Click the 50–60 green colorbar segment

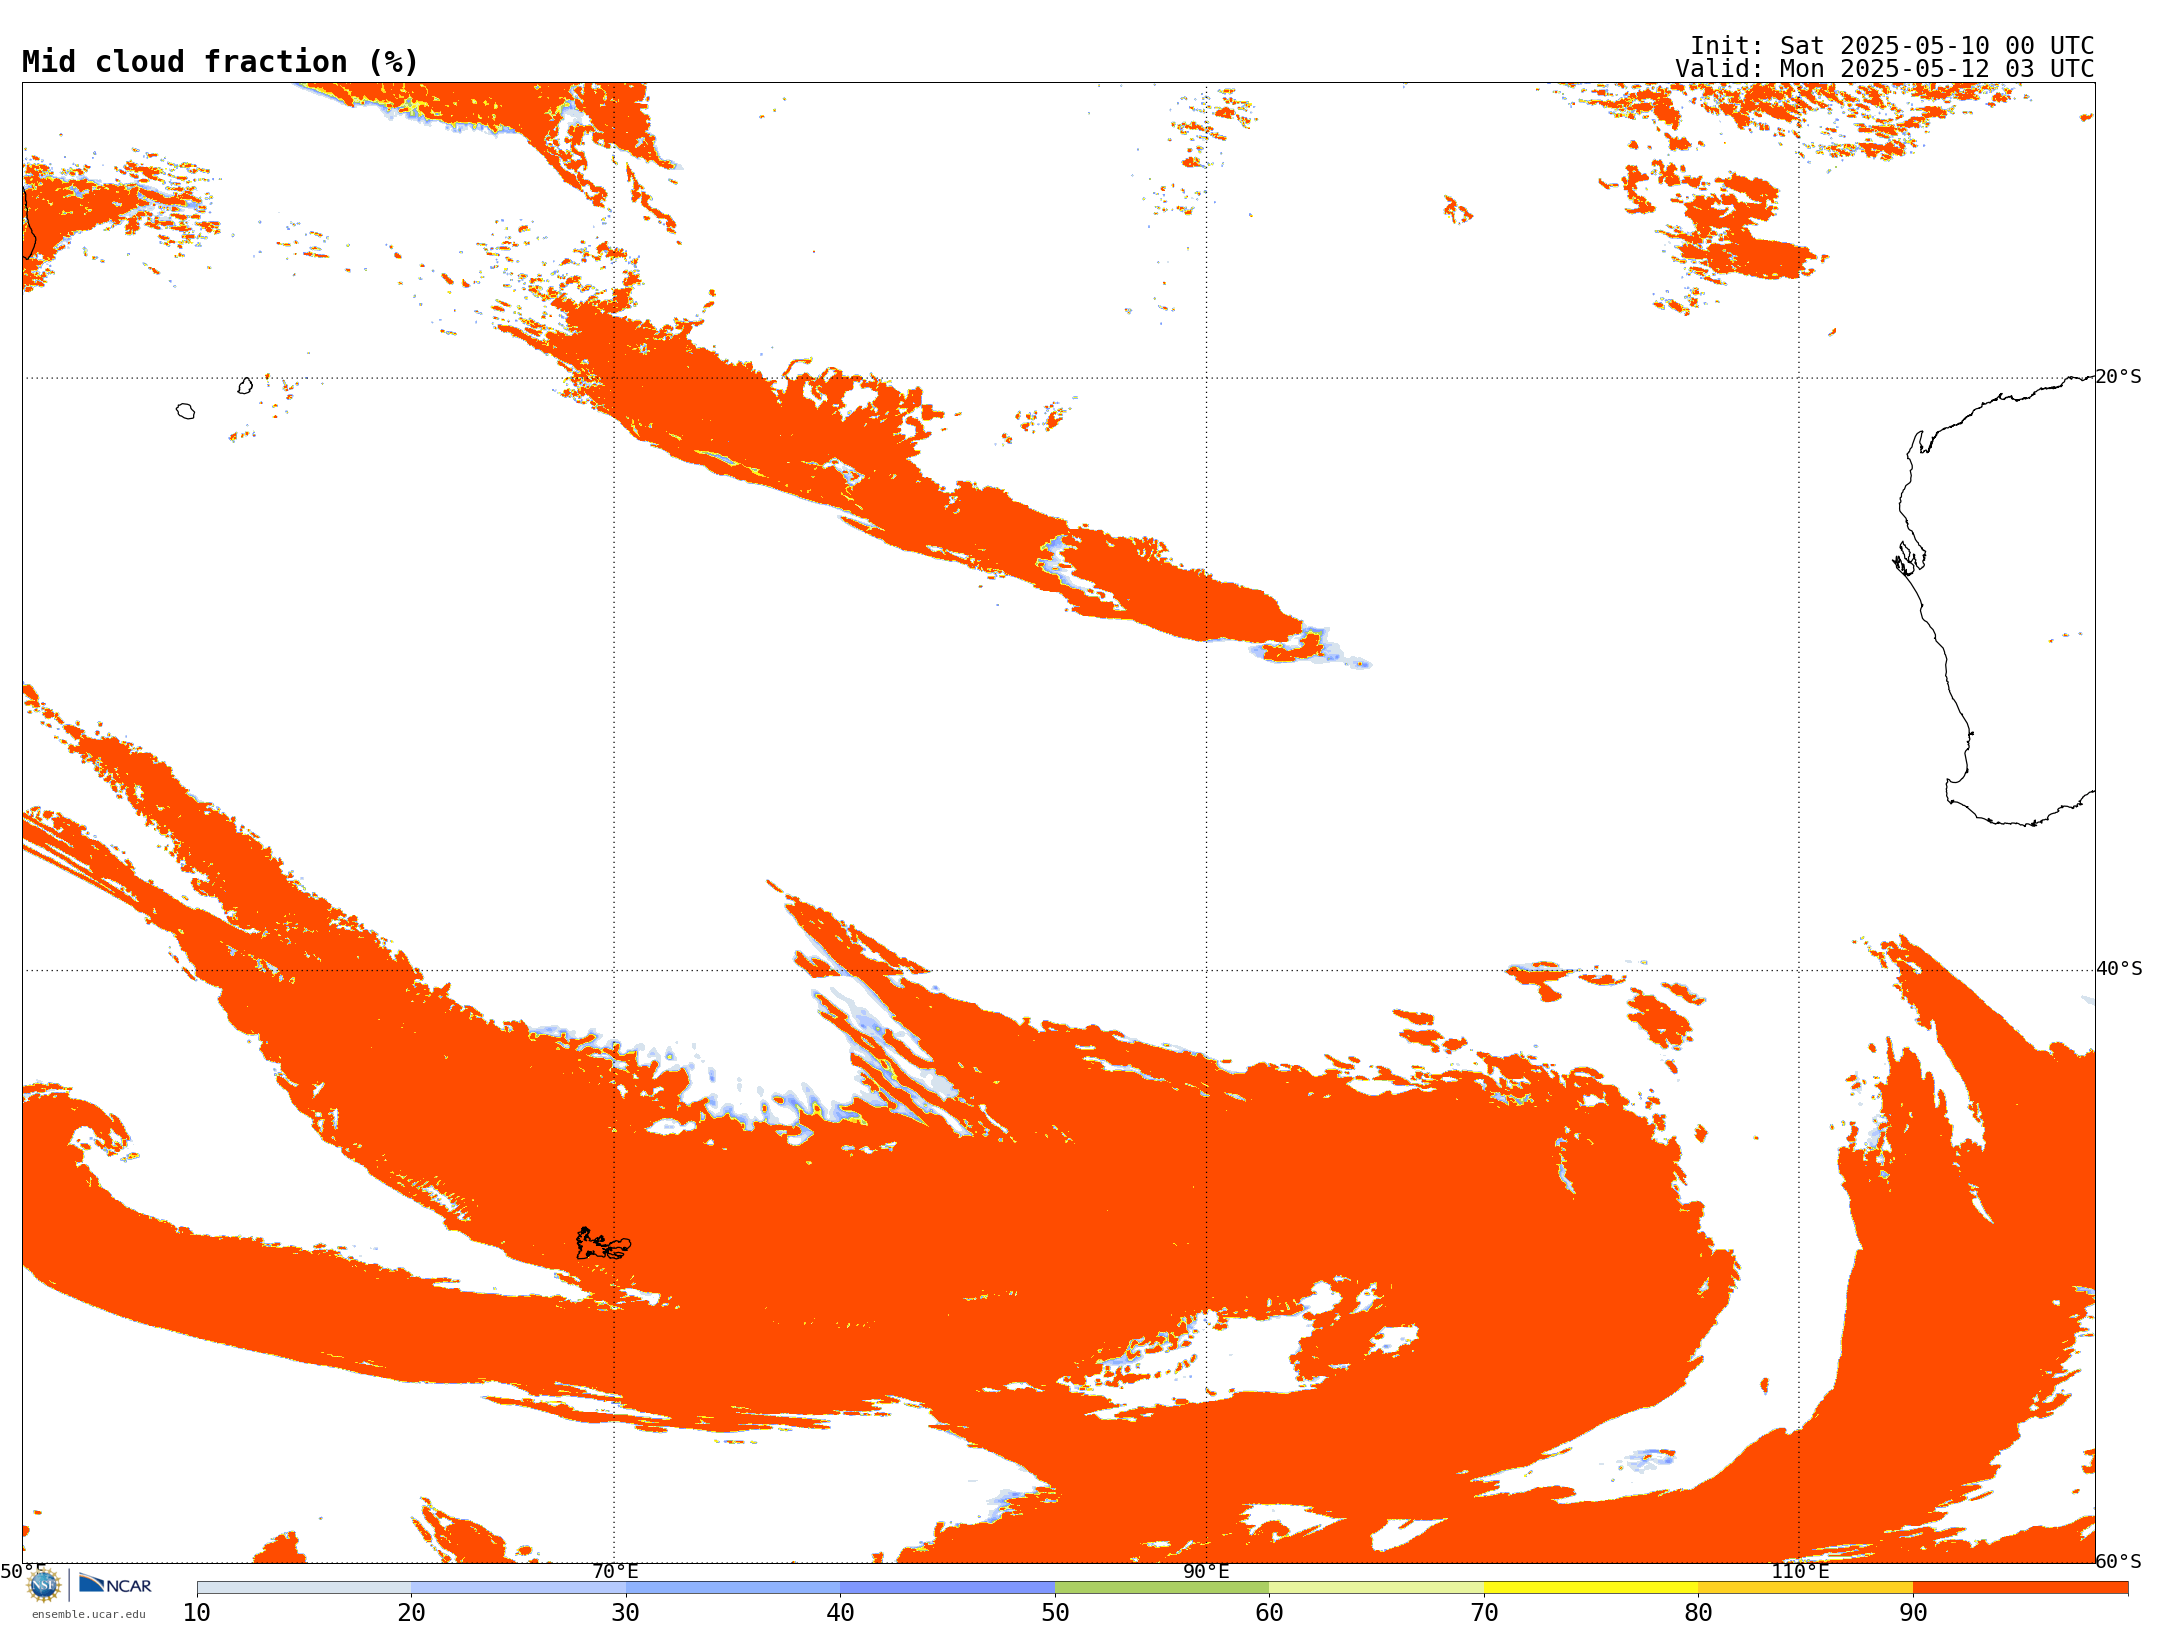point(1162,1588)
